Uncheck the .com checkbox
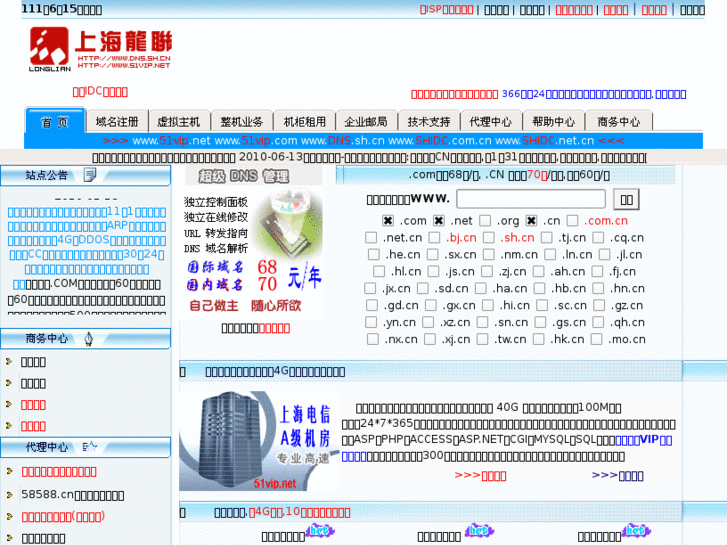Viewport: 727px width, 545px height. [x=388, y=220]
